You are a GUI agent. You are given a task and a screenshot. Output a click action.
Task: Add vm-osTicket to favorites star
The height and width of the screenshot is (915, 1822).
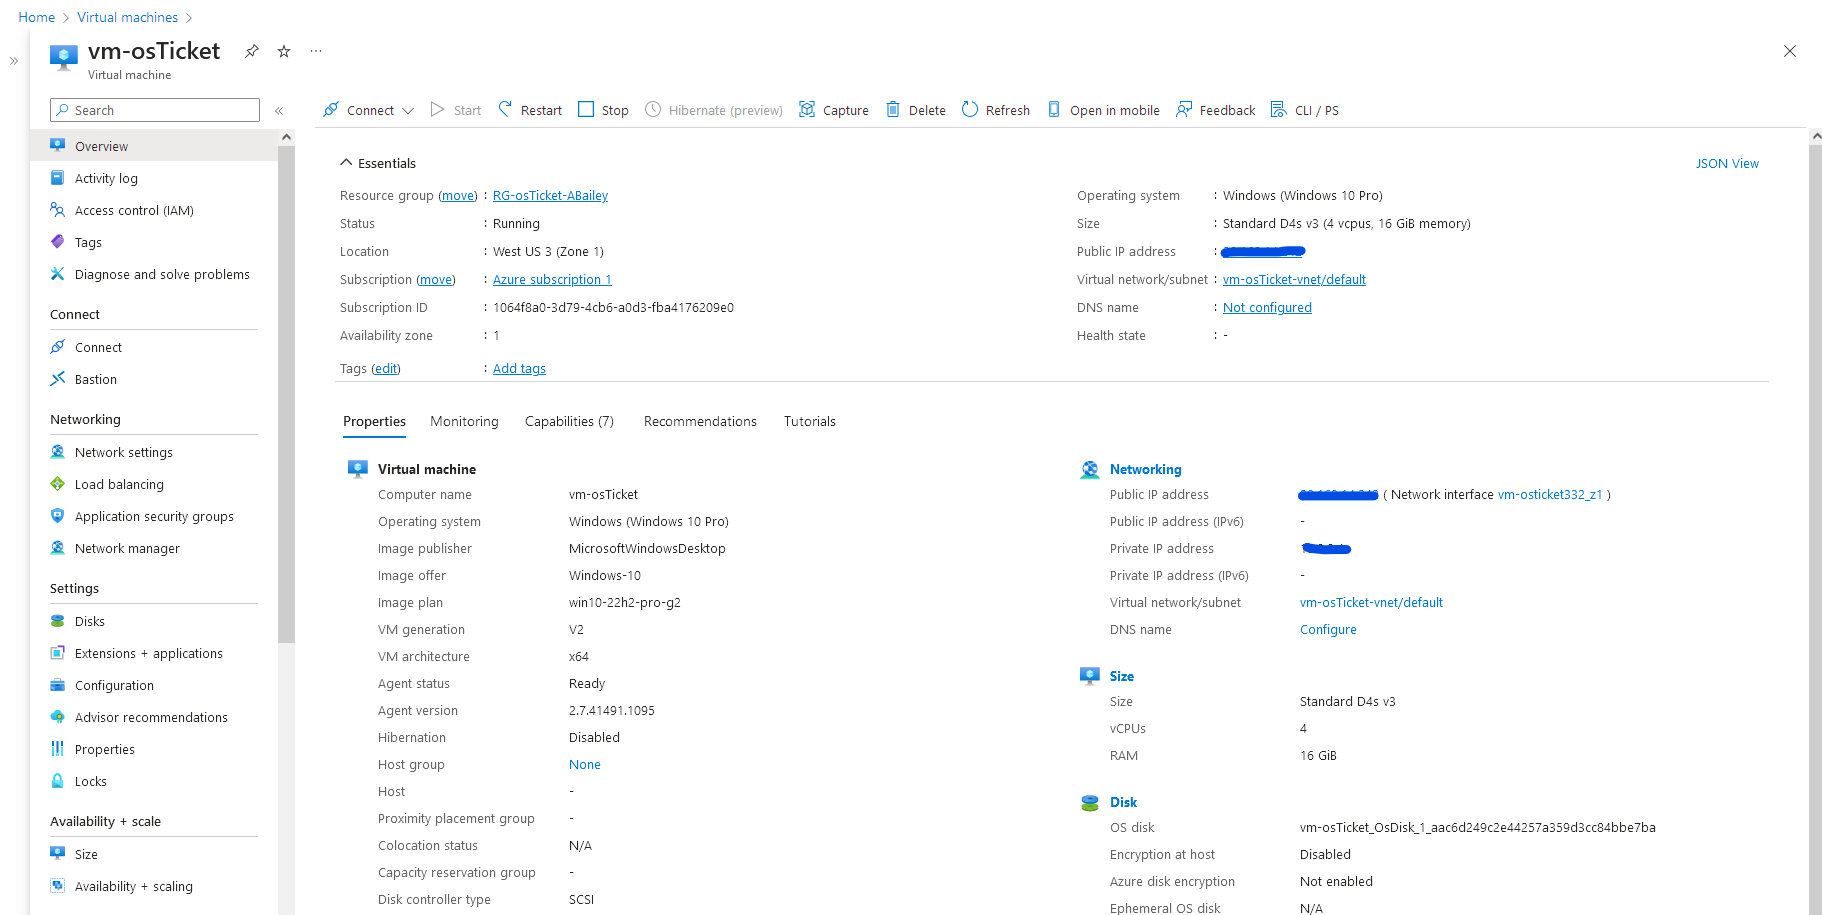click(284, 51)
